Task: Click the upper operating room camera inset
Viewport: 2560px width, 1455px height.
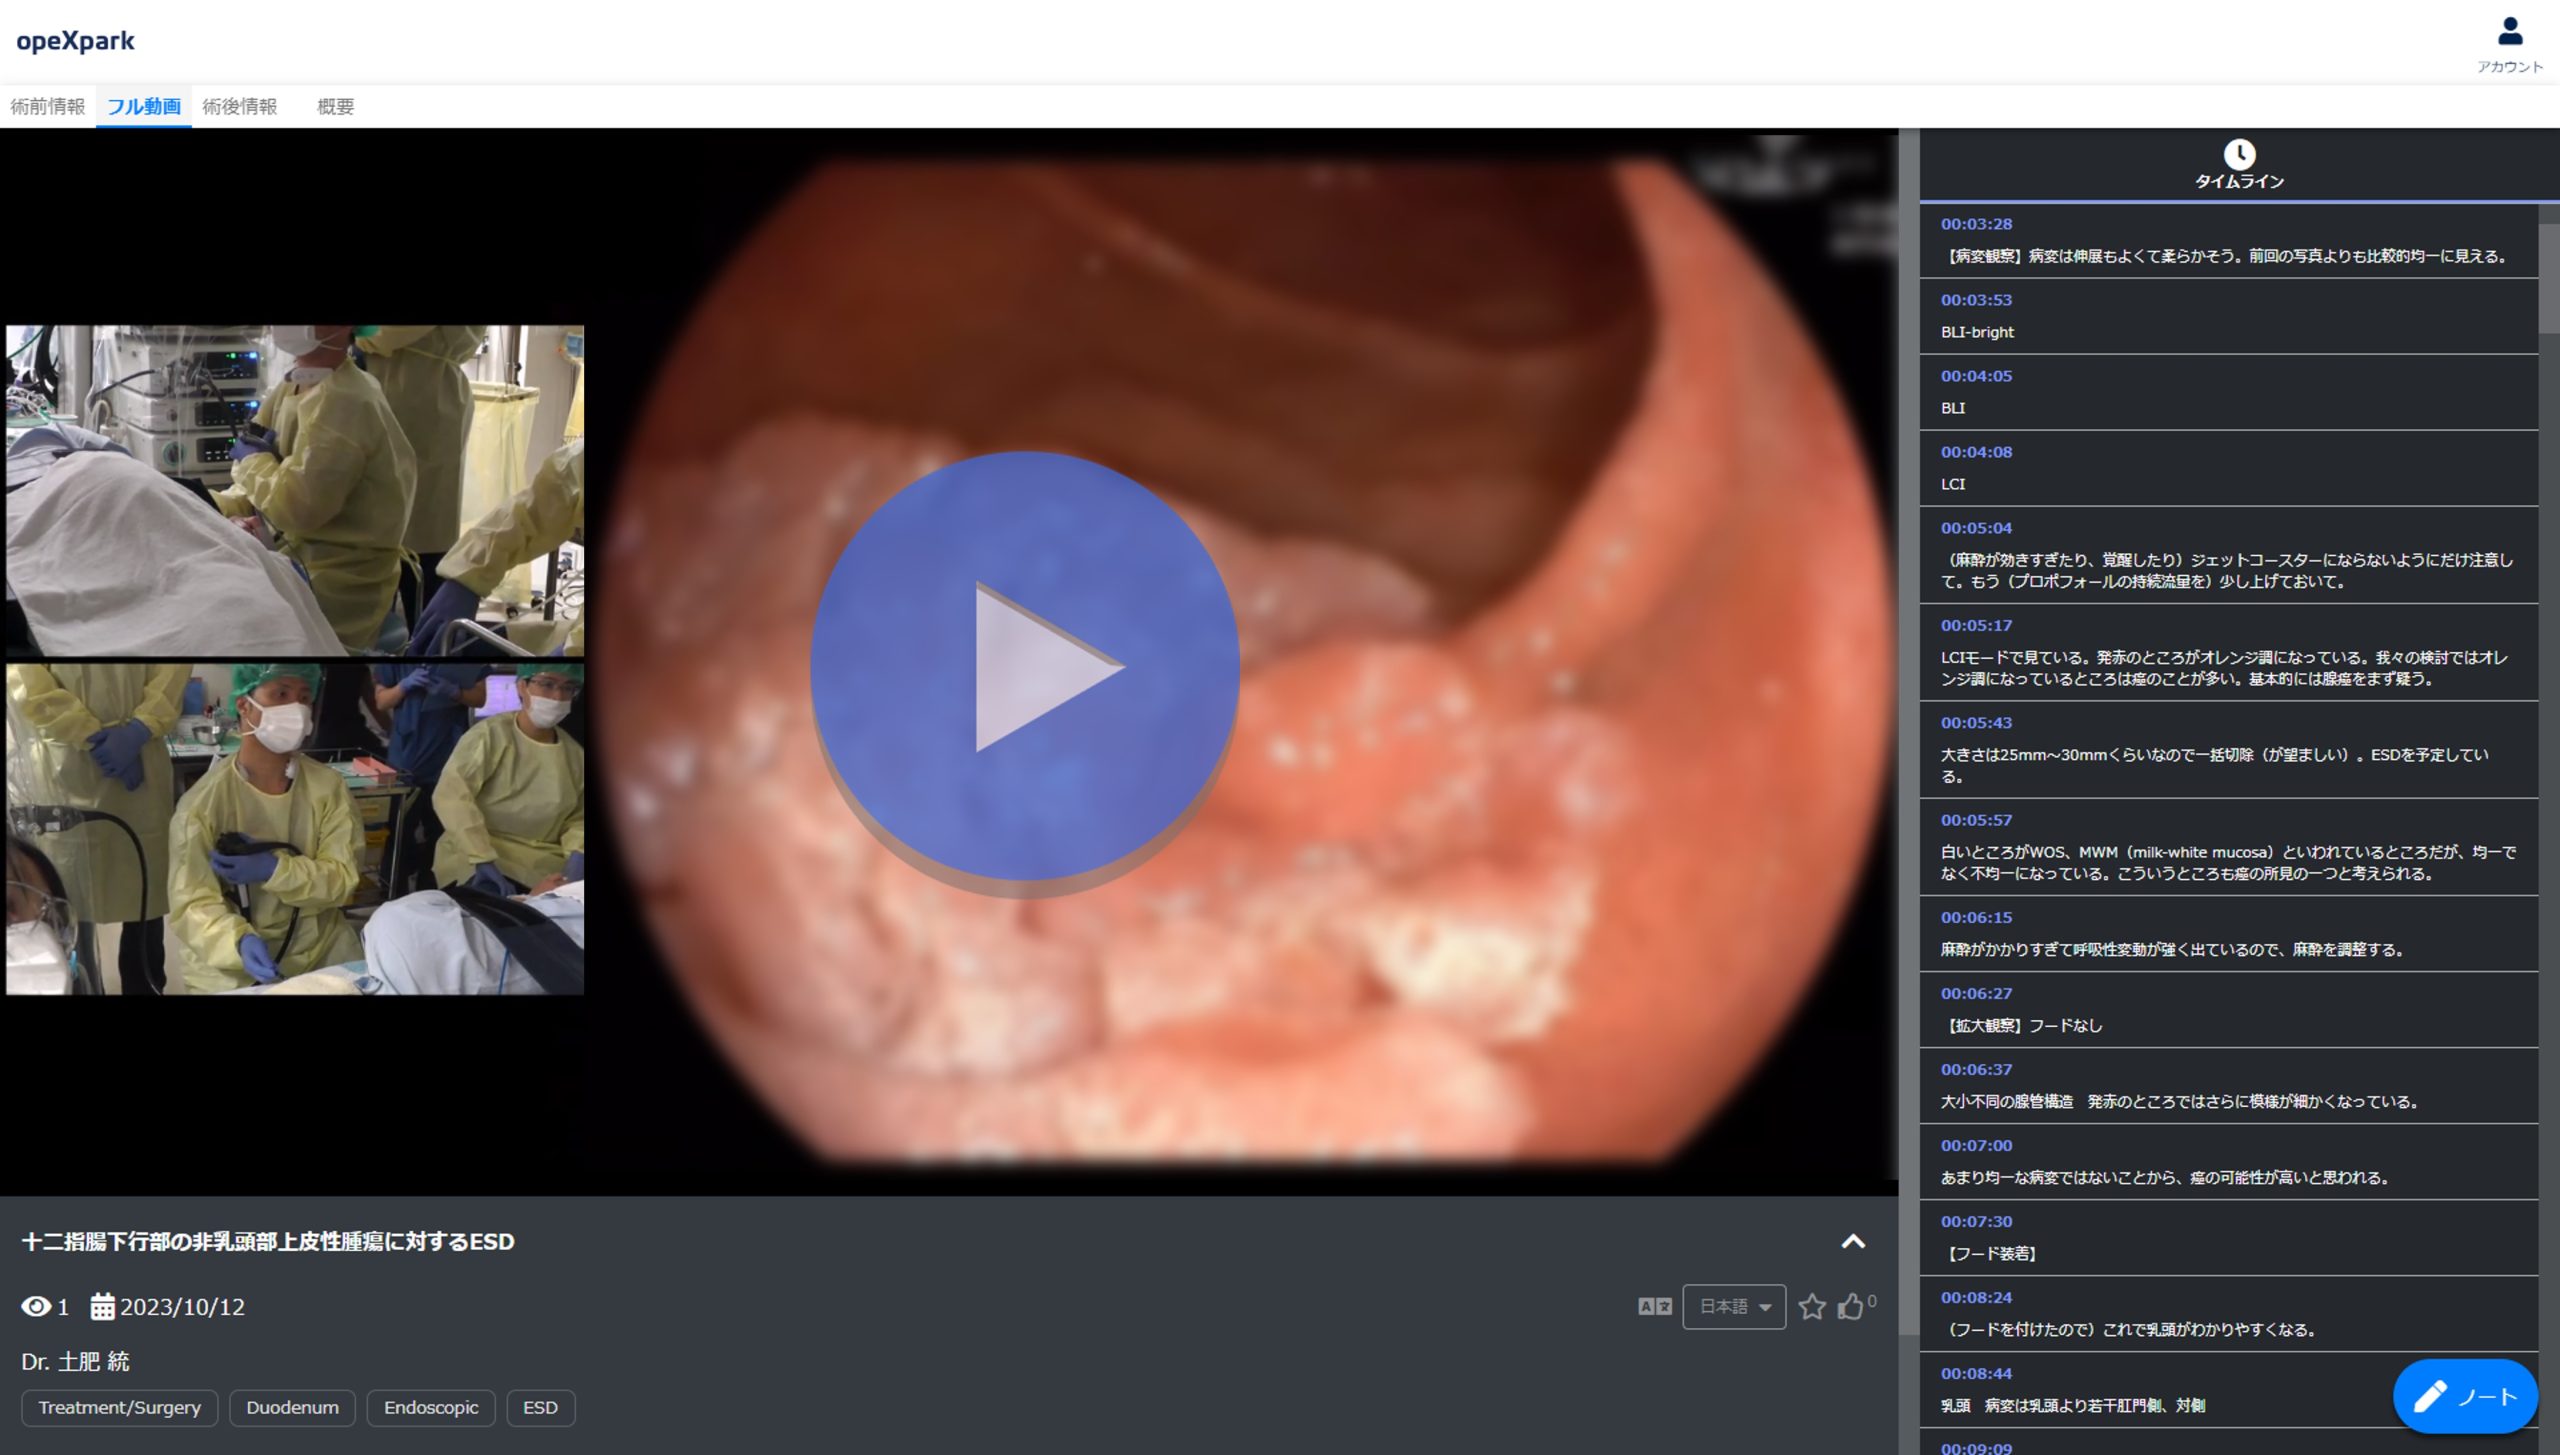Action: click(295, 489)
